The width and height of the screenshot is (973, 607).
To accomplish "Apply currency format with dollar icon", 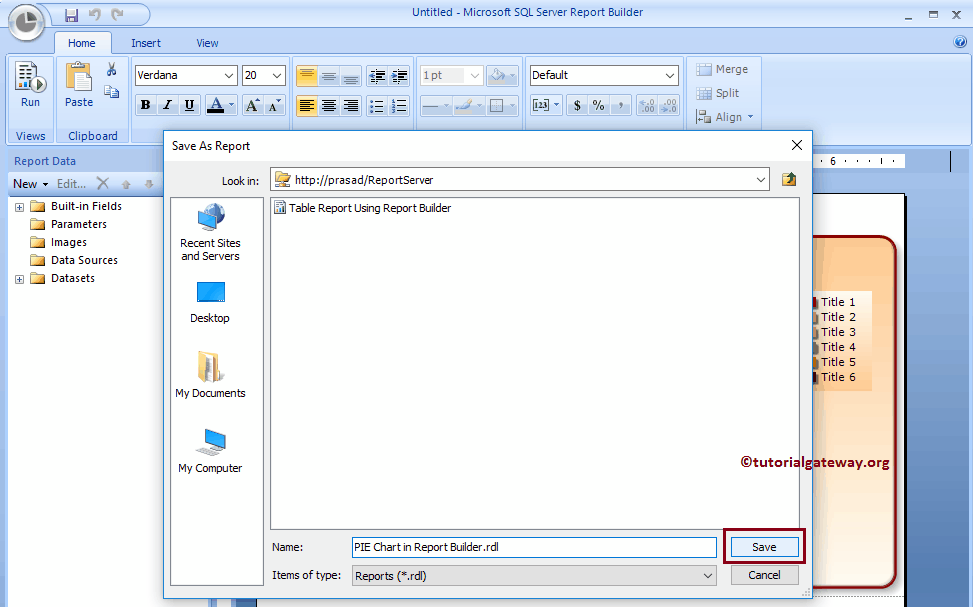I will click(x=577, y=106).
